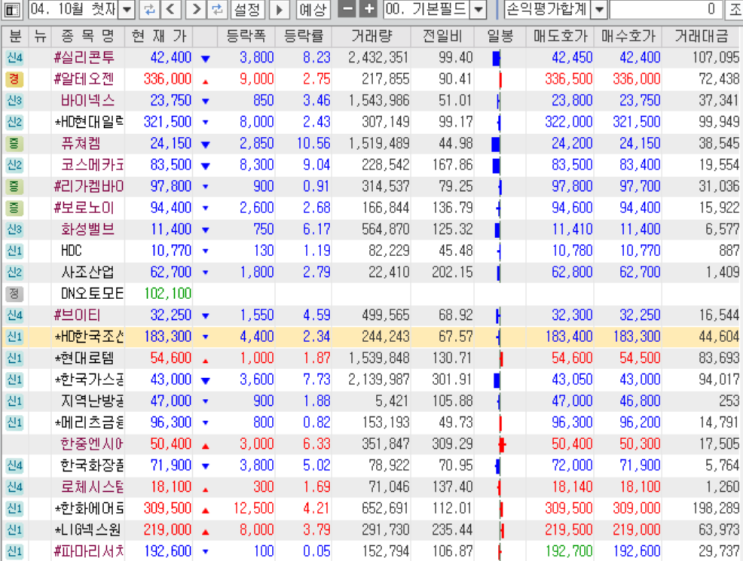Sort by 등락률 column header
This screenshot has height=561, width=743.
coord(303,36)
